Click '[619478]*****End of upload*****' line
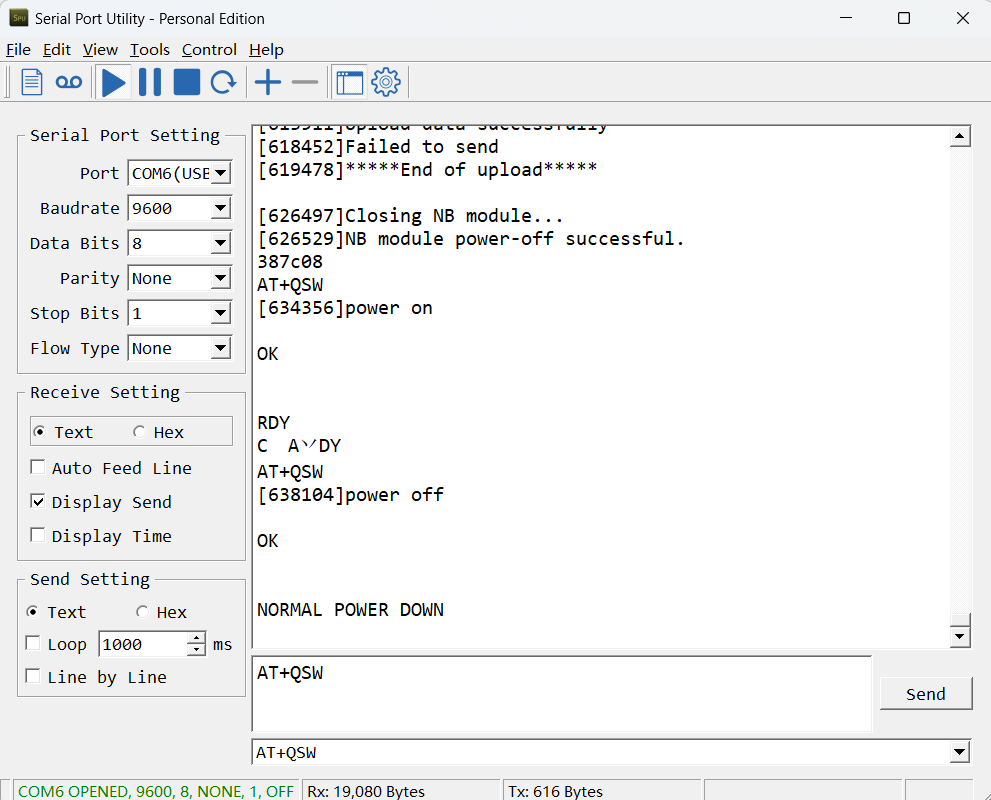The image size is (991, 800). tap(427, 170)
